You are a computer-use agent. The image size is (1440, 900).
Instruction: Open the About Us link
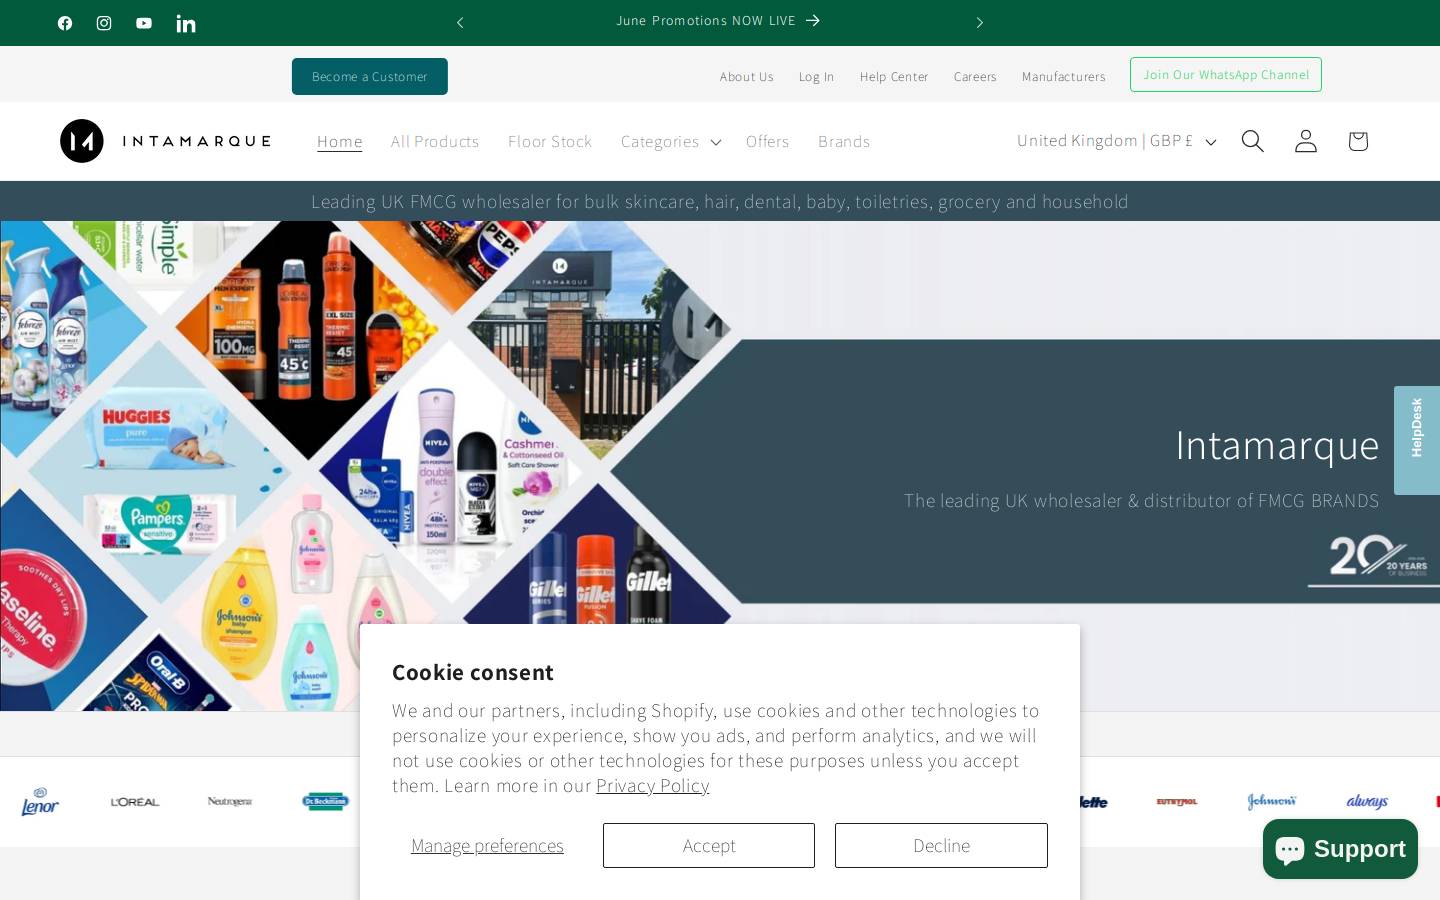[747, 76]
